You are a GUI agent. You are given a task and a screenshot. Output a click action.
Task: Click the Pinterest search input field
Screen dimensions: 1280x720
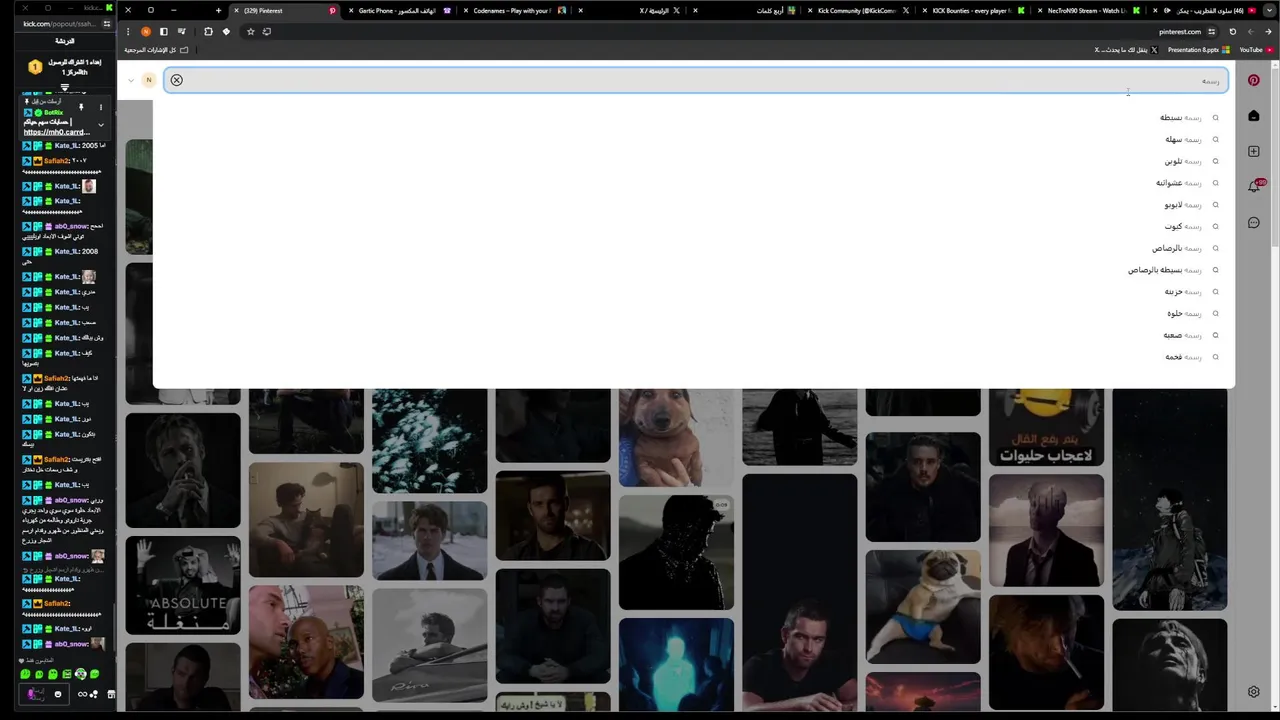[696, 80]
